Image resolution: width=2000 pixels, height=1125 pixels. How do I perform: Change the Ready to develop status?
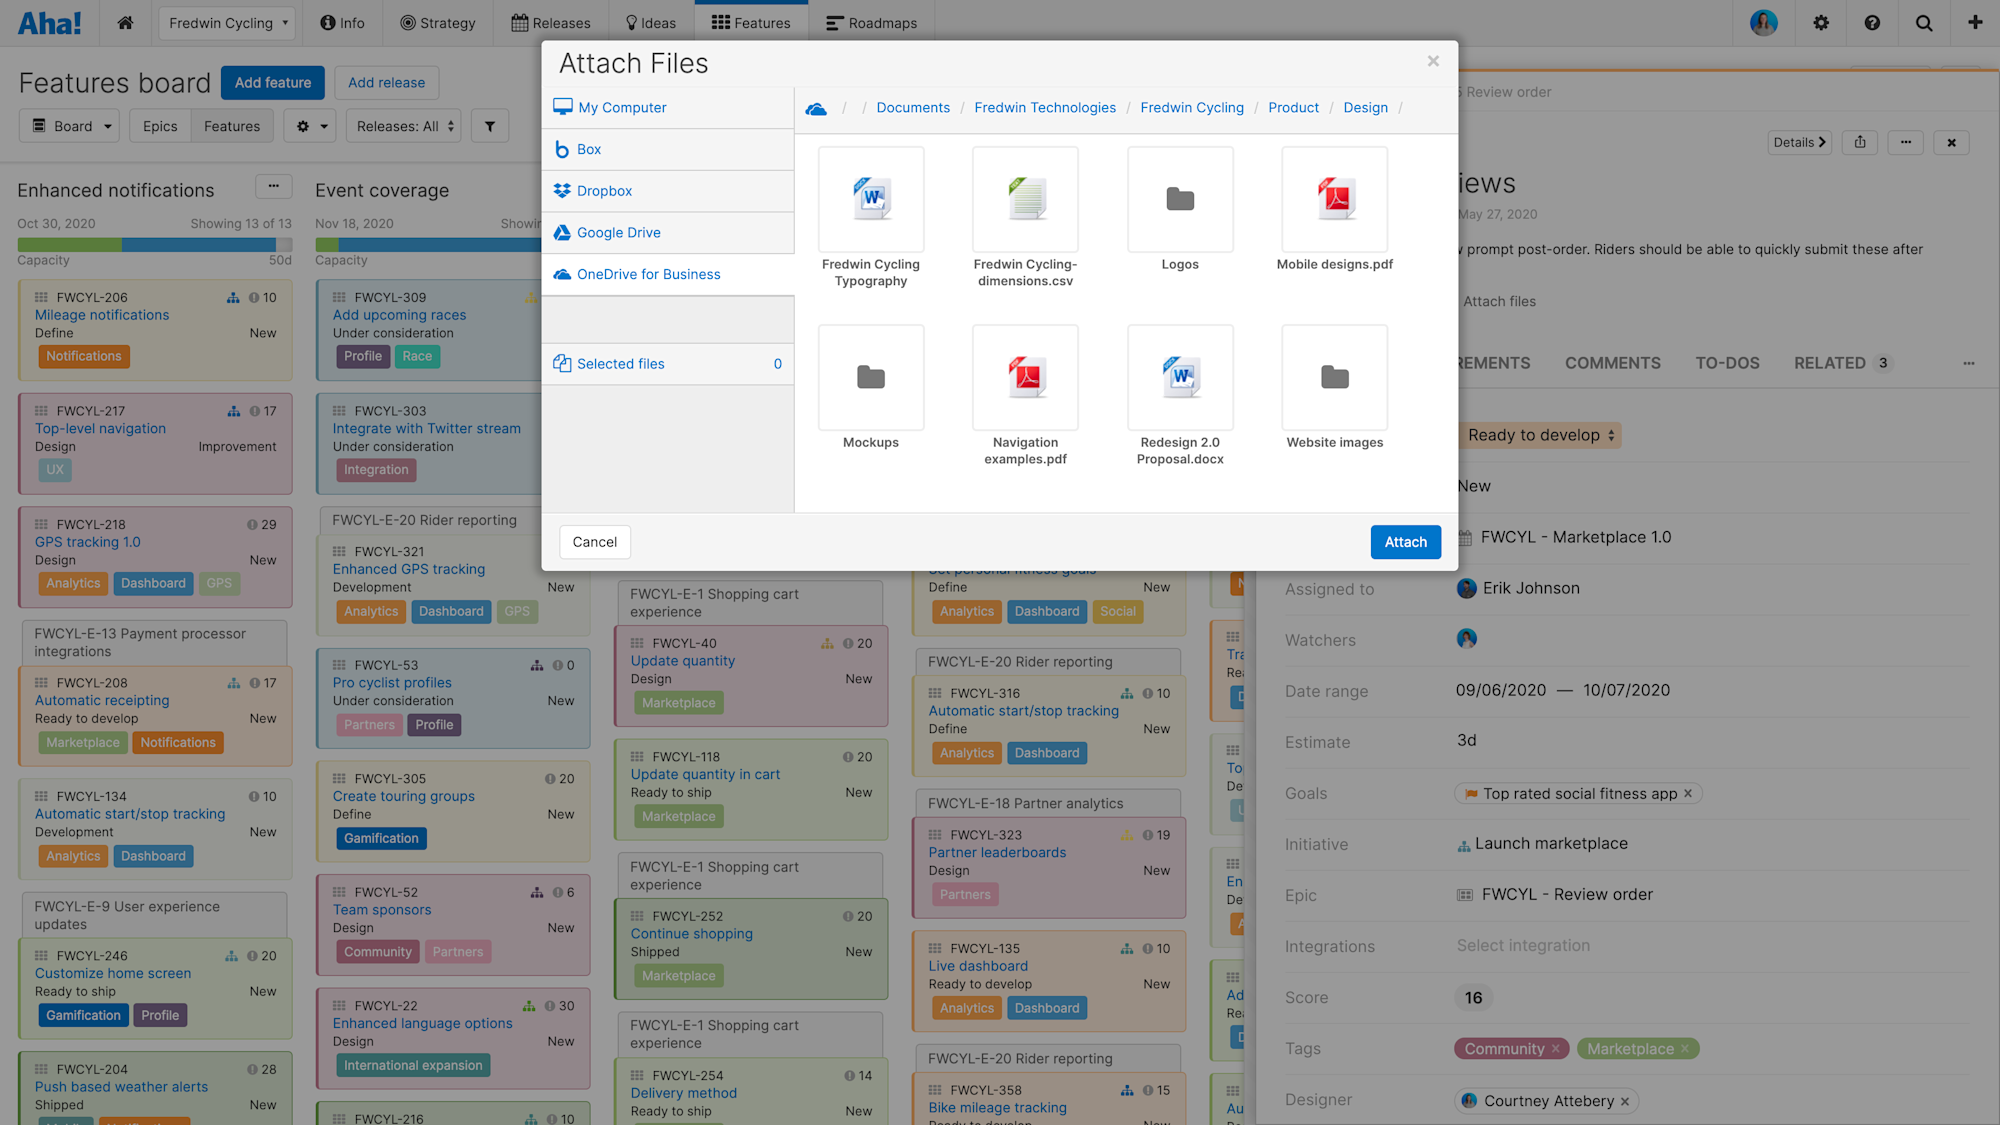pos(1539,435)
